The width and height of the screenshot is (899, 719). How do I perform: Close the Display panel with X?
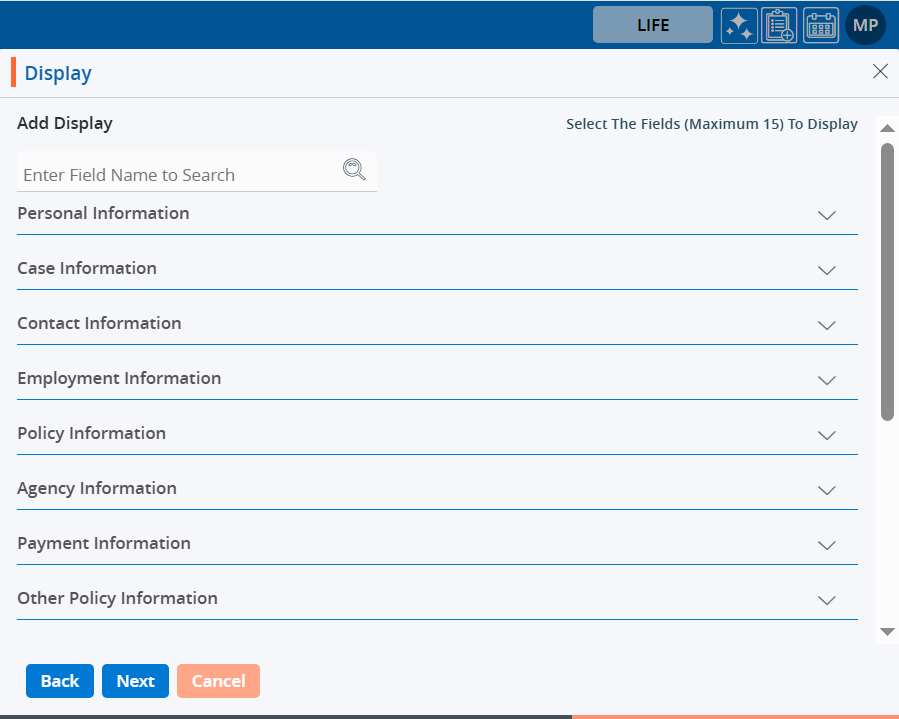click(x=880, y=71)
